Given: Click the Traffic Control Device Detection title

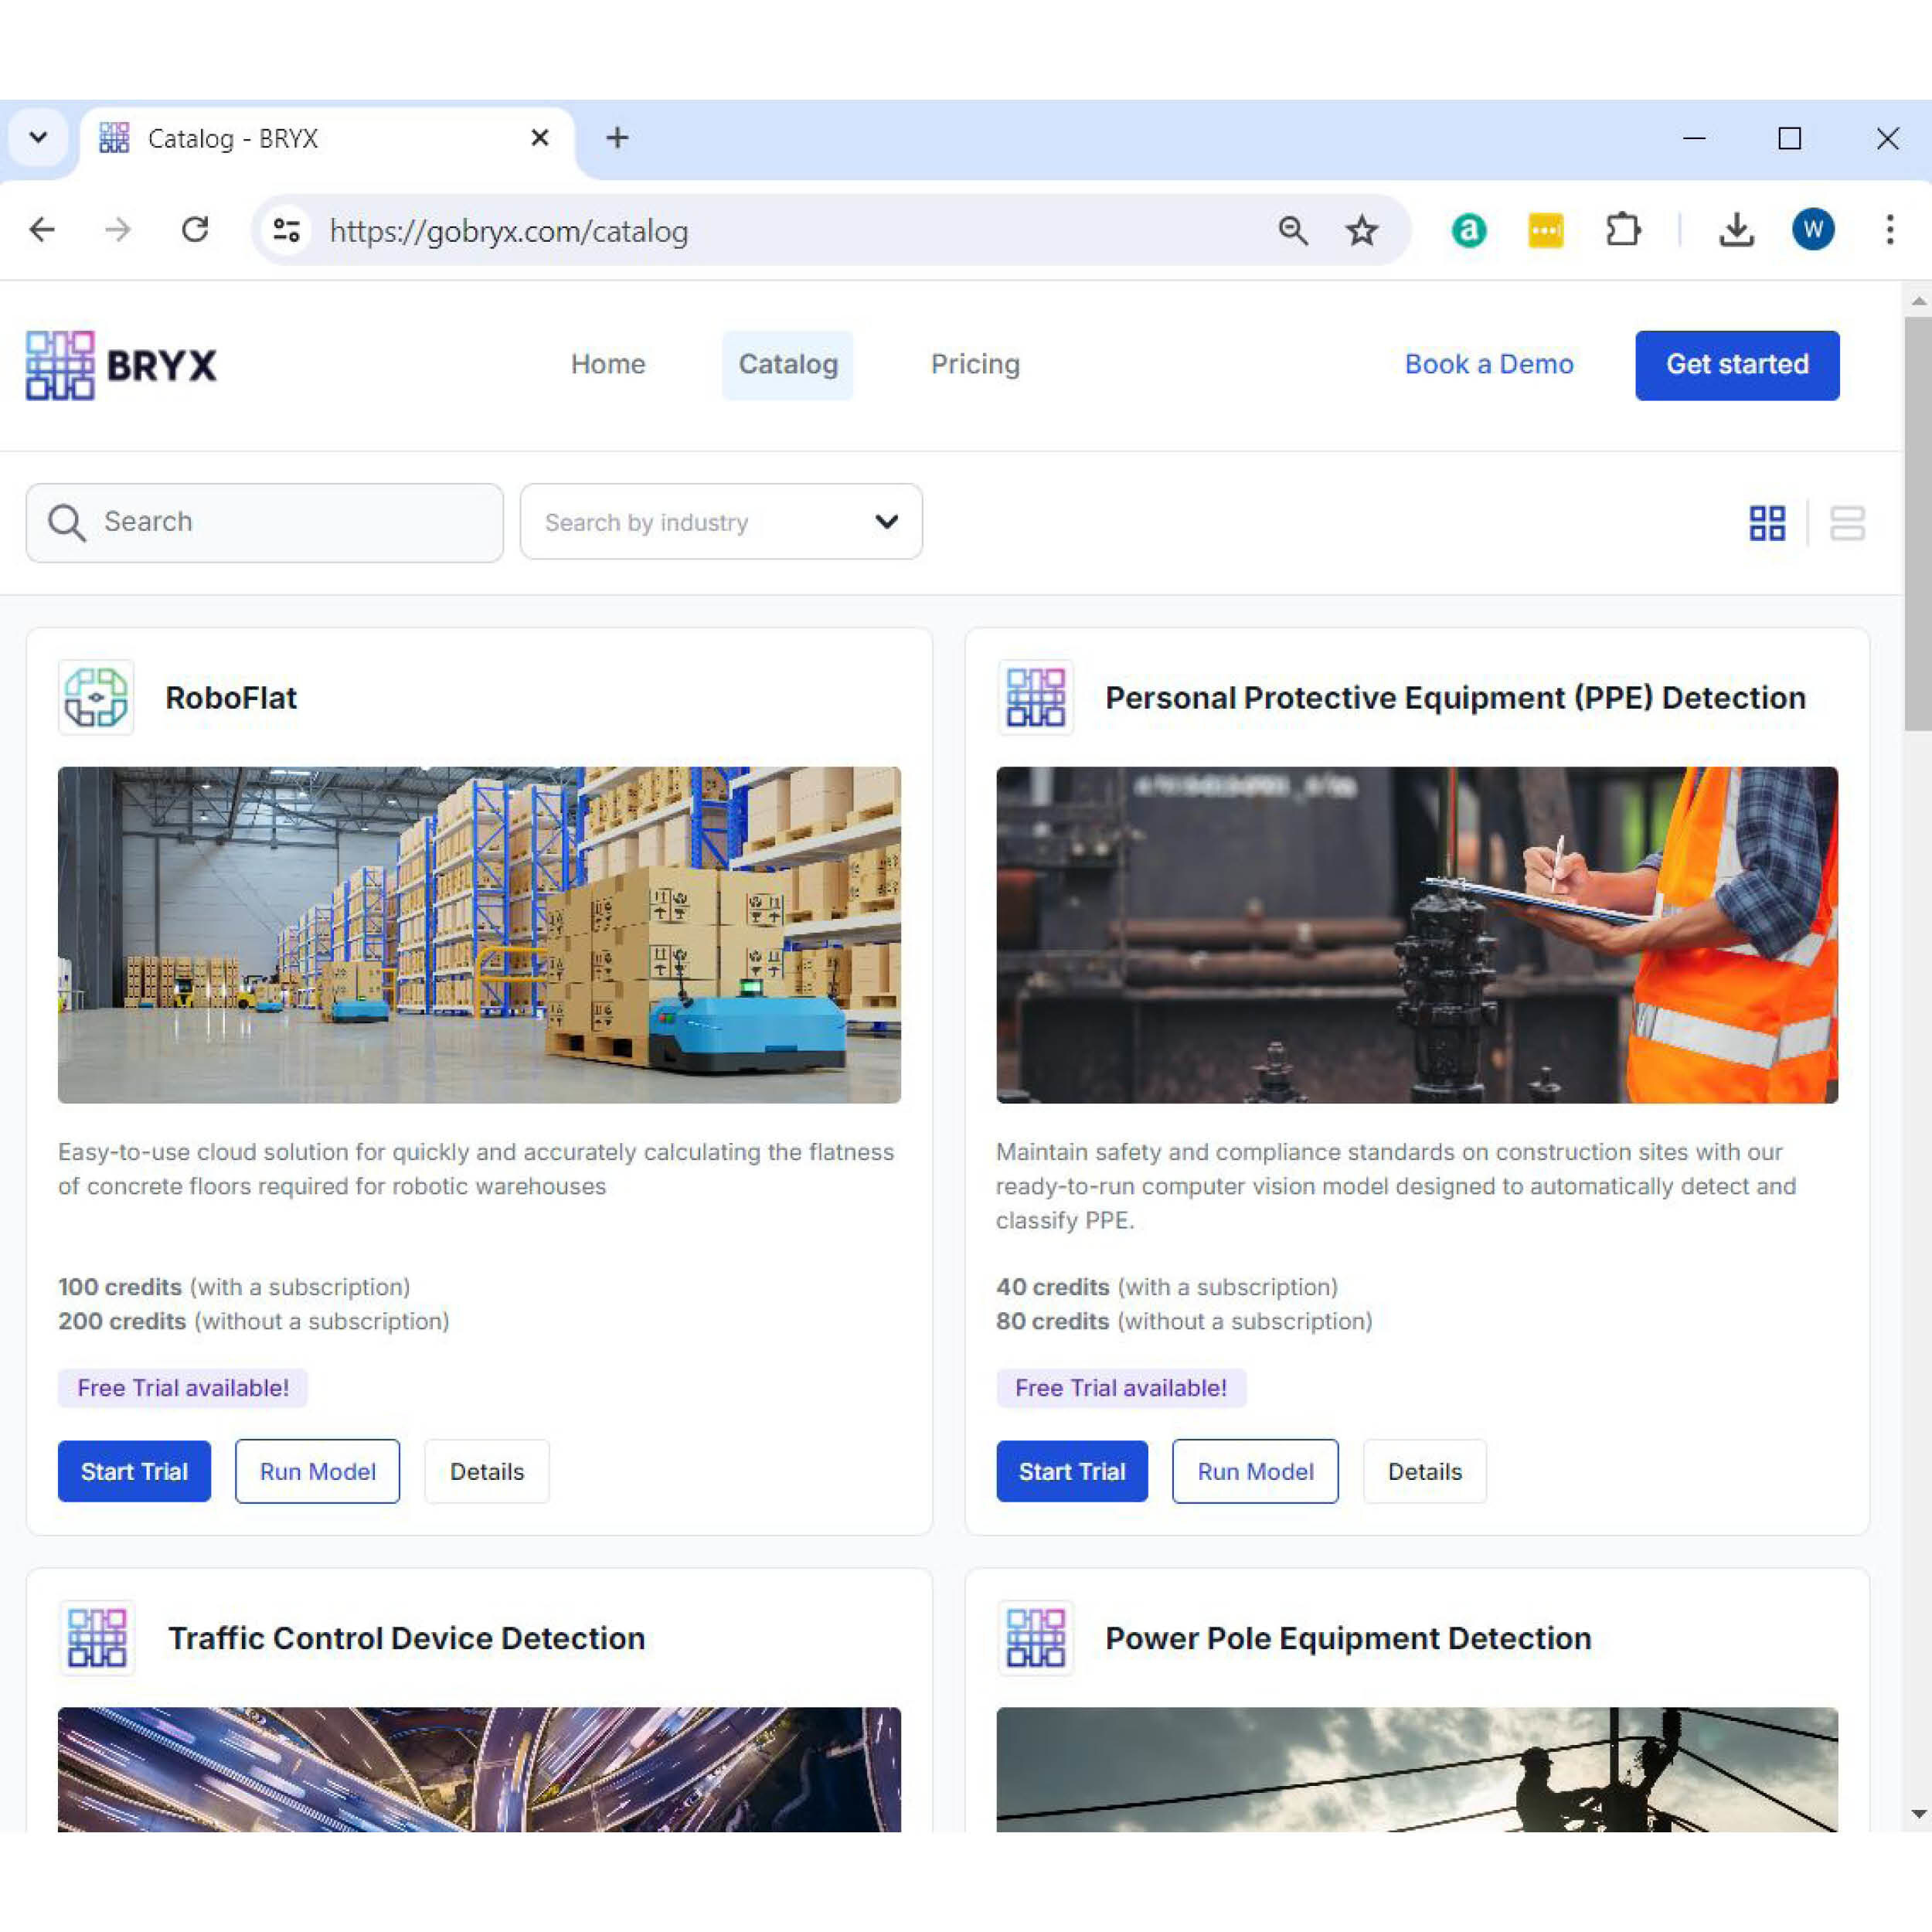Looking at the screenshot, I should tap(406, 1638).
